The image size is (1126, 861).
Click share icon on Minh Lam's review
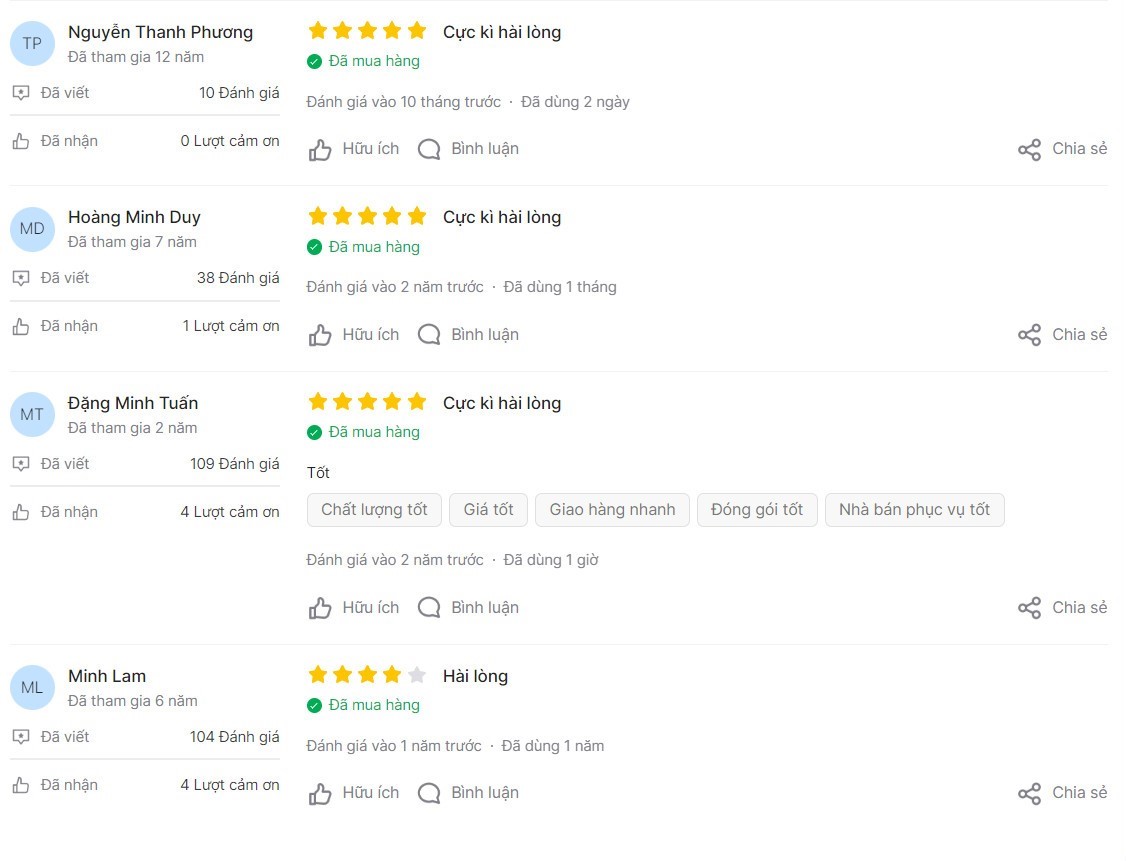[x=1029, y=794]
